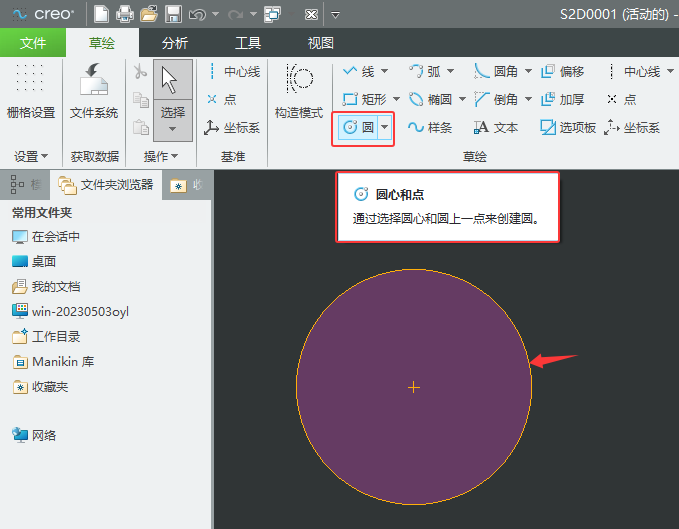Select the 样条 spline tool

(x=430, y=128)
